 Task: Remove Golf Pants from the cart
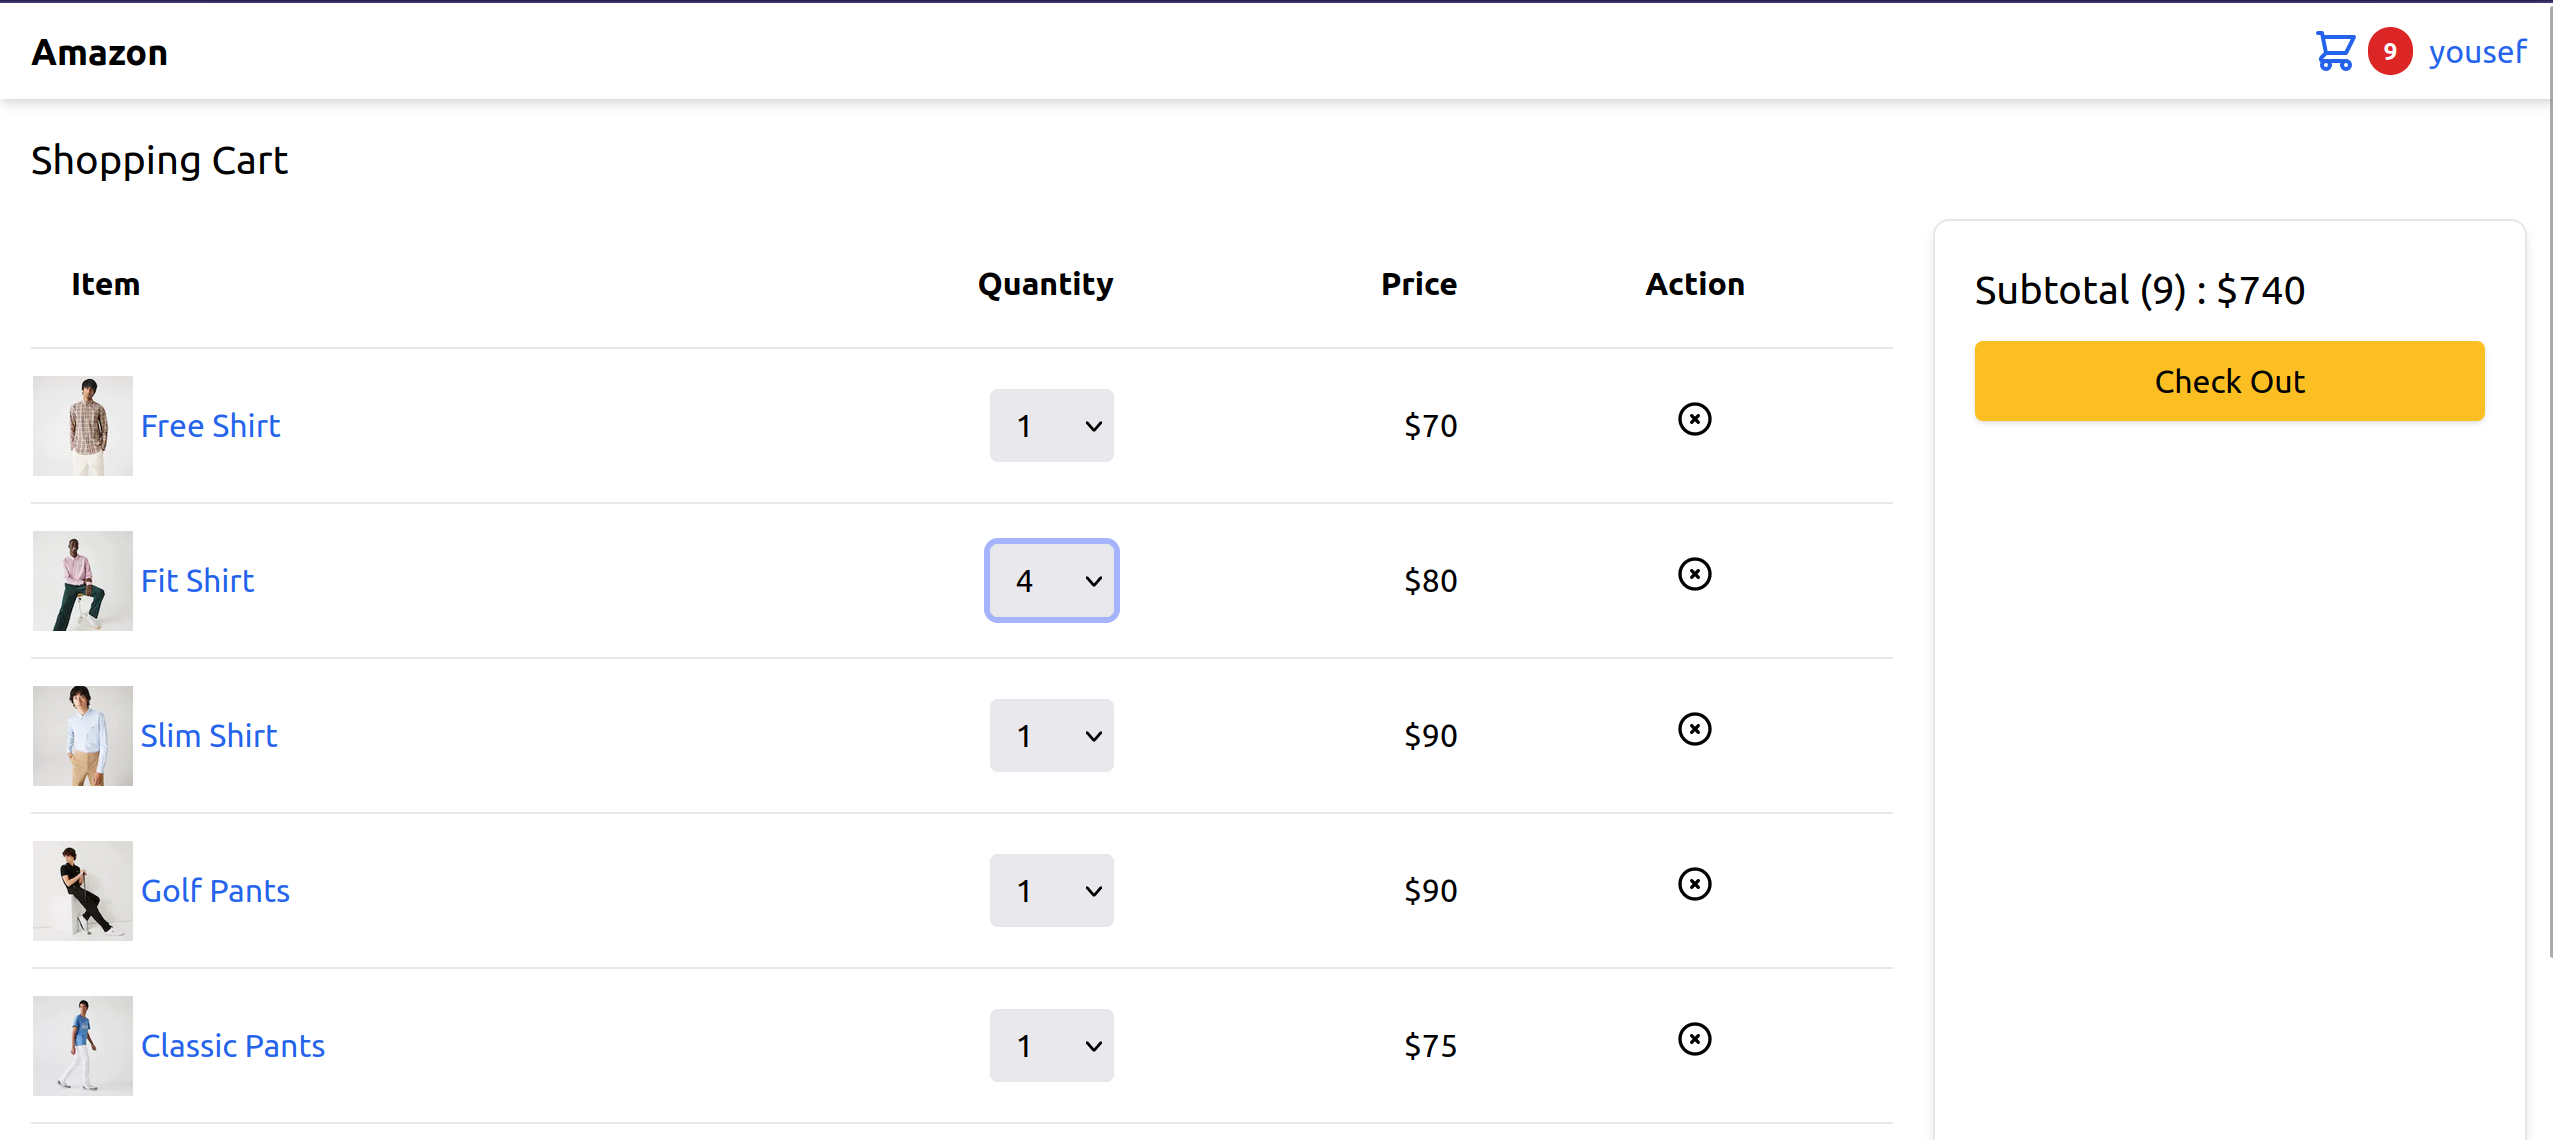tap(1694, 884)
